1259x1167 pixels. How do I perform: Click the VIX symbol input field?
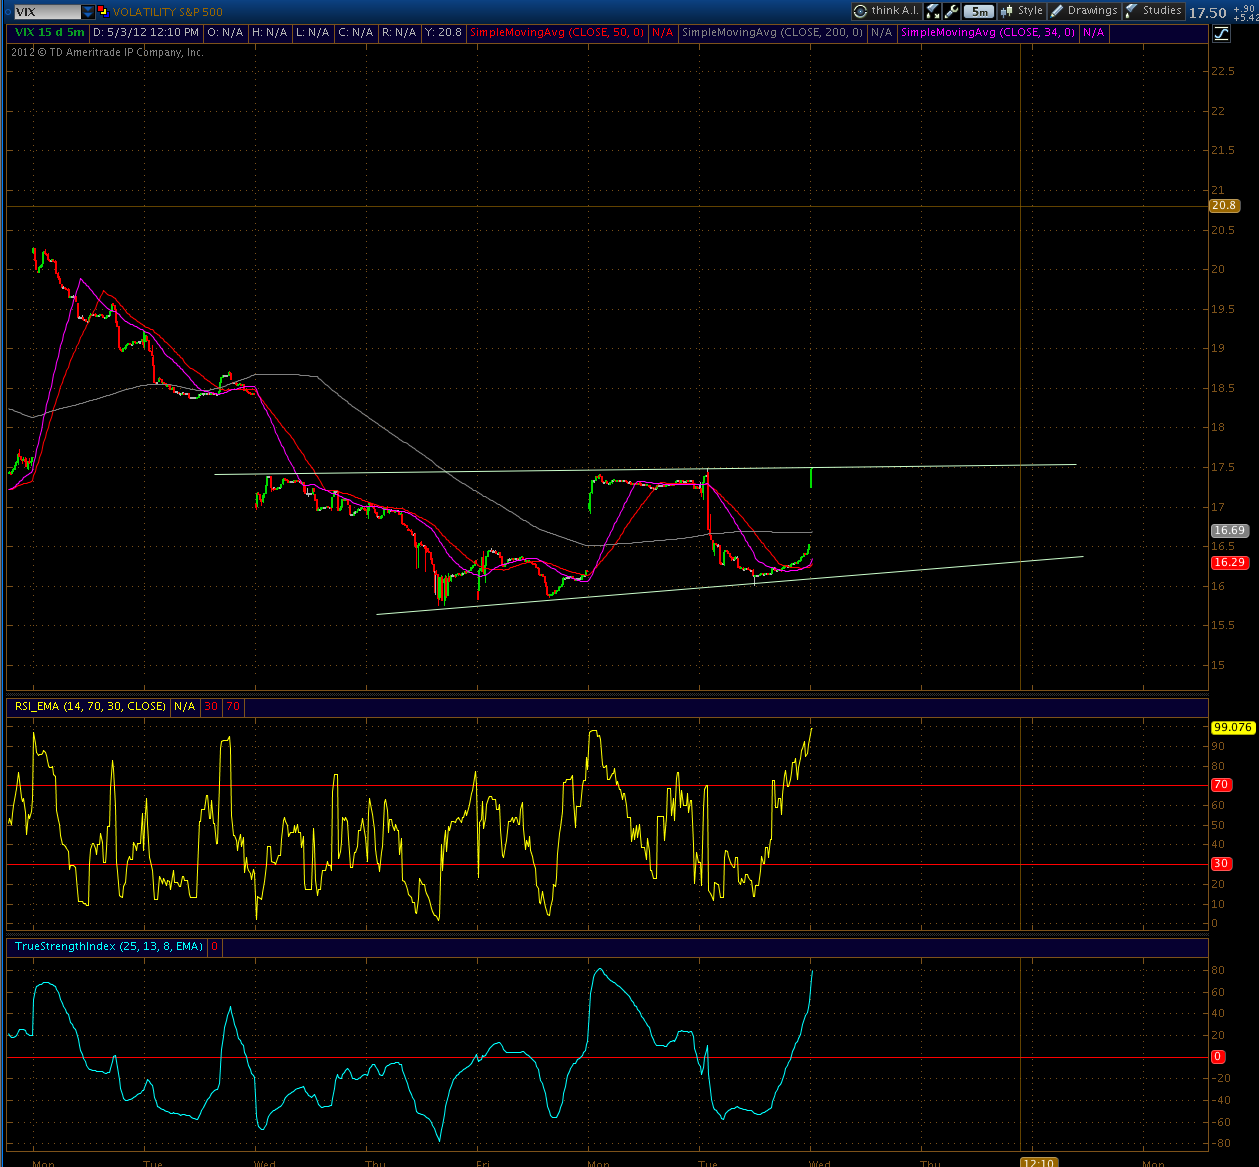[47, 12]
